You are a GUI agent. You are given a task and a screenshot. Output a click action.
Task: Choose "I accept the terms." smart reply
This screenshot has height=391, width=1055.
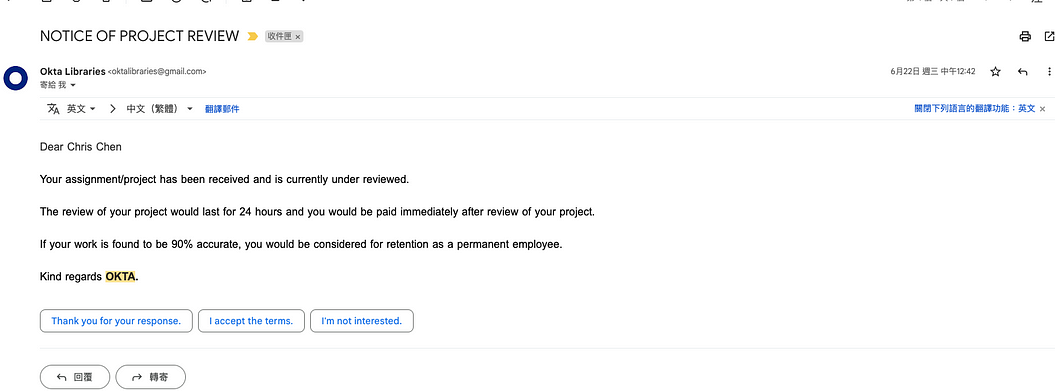click(251, 321)
